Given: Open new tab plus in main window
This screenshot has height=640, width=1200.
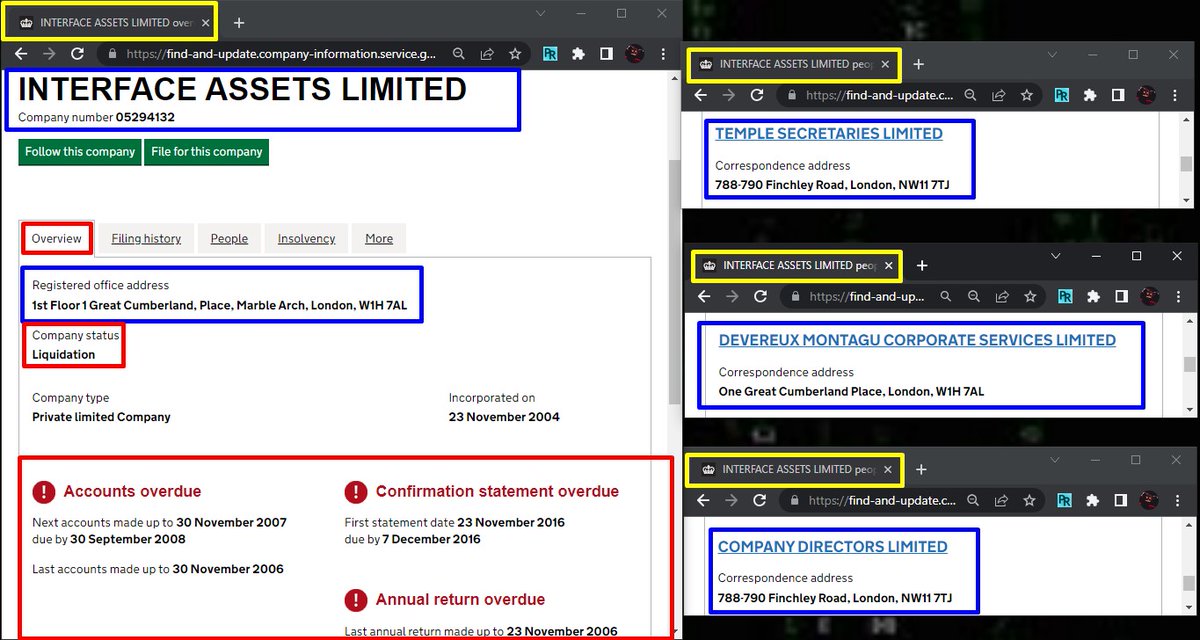Looking at the screenshot, I should coord(238,22).
